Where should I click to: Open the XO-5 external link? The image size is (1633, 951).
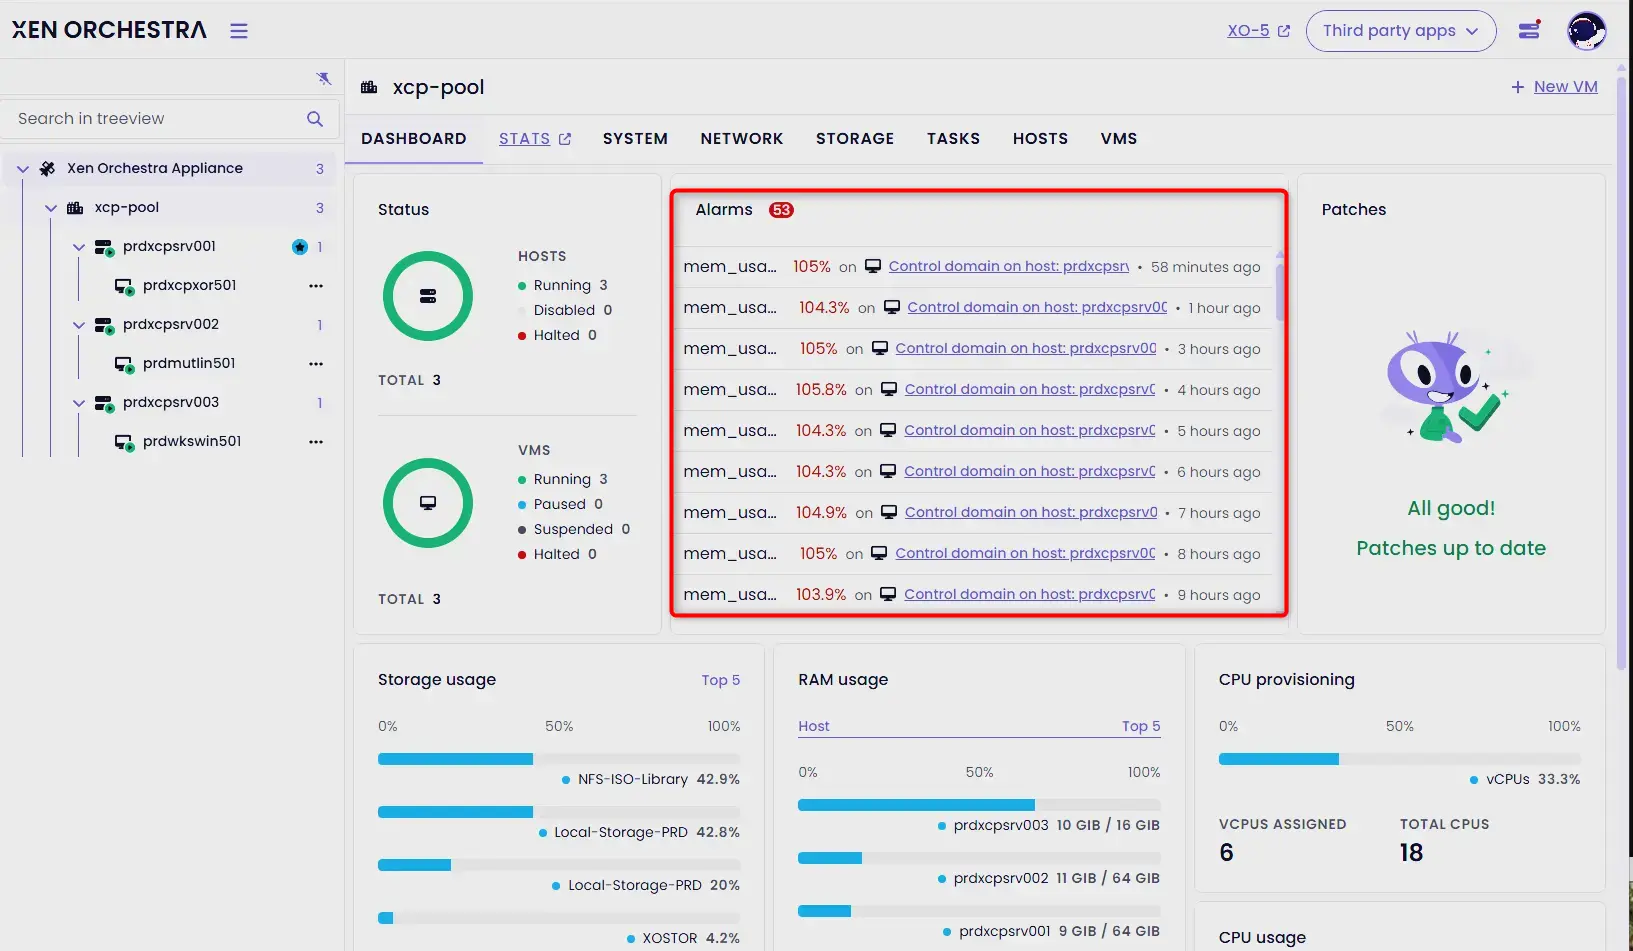1258,31
